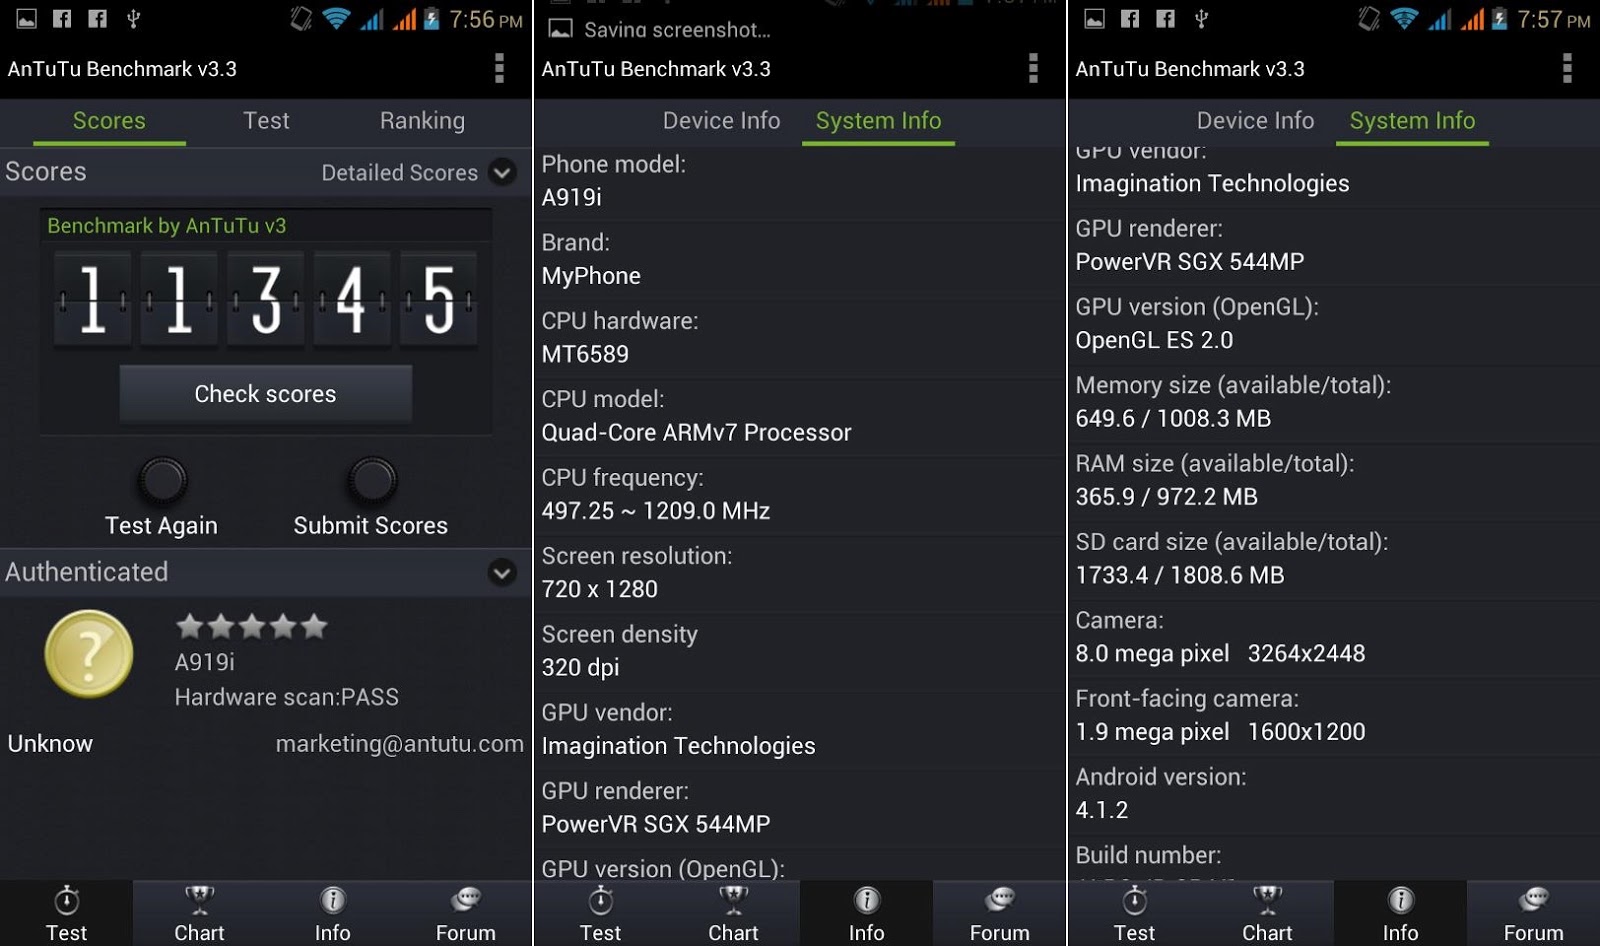Tap Forum icon on the 7:57 PM screen
The width and height of the screenshot is (1600, 946).
click(x=1534, y=900)
